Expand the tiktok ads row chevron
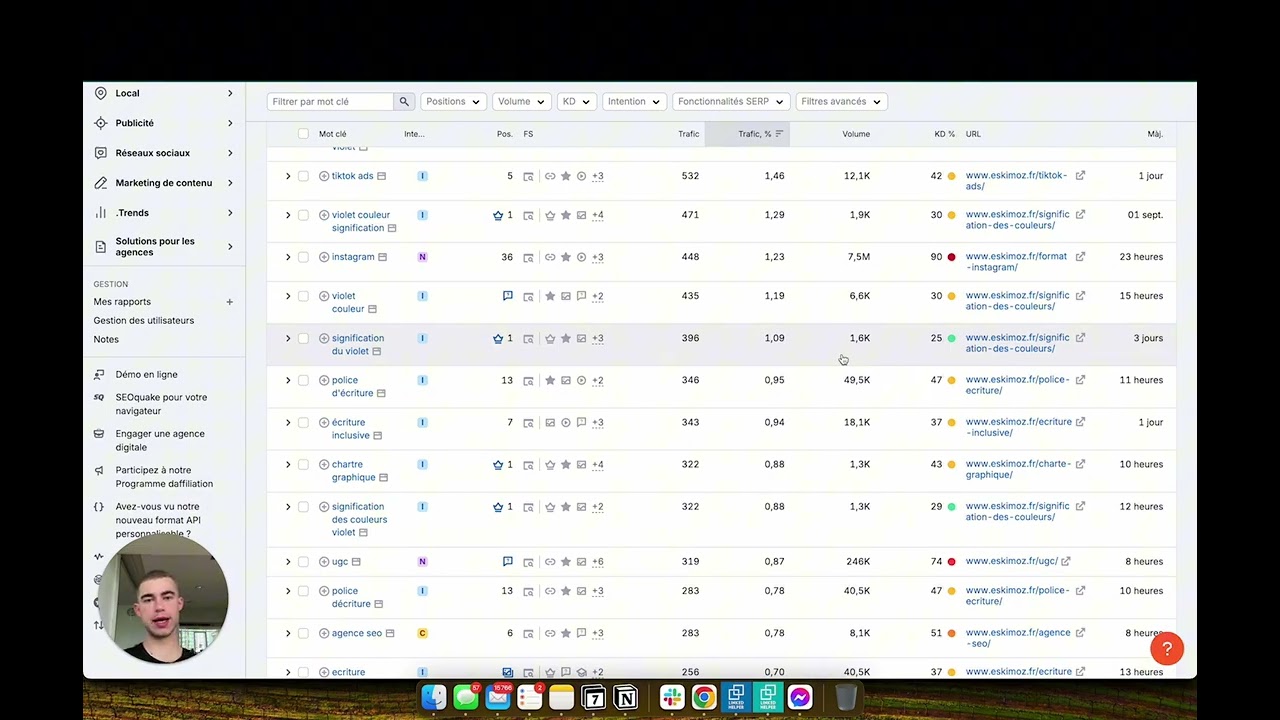This screenshot has width=1280, height=720. [288, 176]
